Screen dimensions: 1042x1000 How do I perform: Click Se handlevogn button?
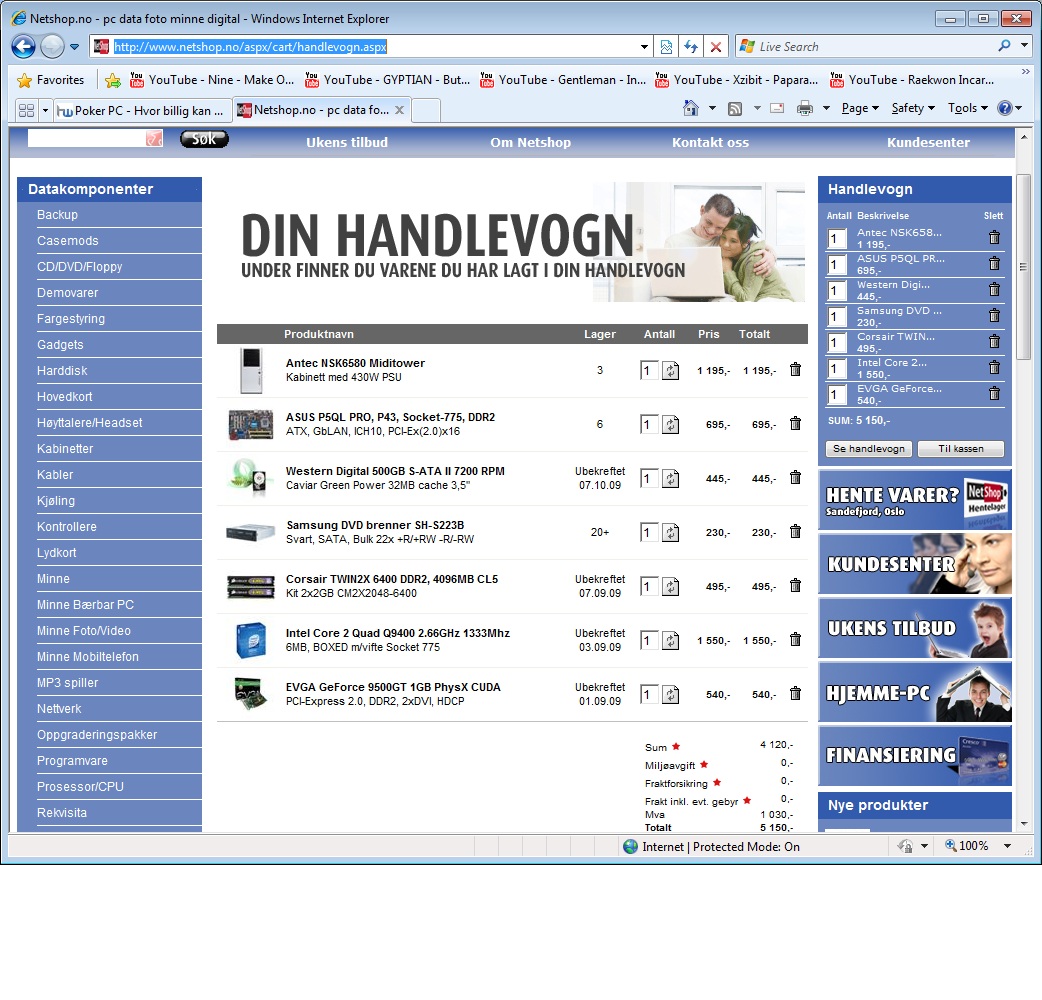pos(869,449)
